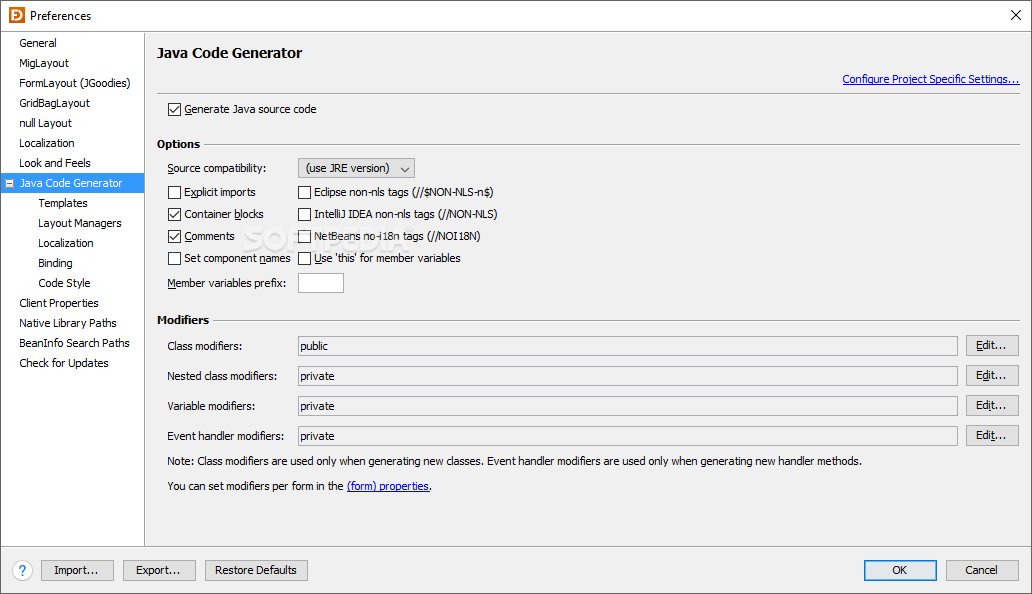
Task: Click Nested class modifiers field
Action: pyautogui.click(x=627, y=376)
